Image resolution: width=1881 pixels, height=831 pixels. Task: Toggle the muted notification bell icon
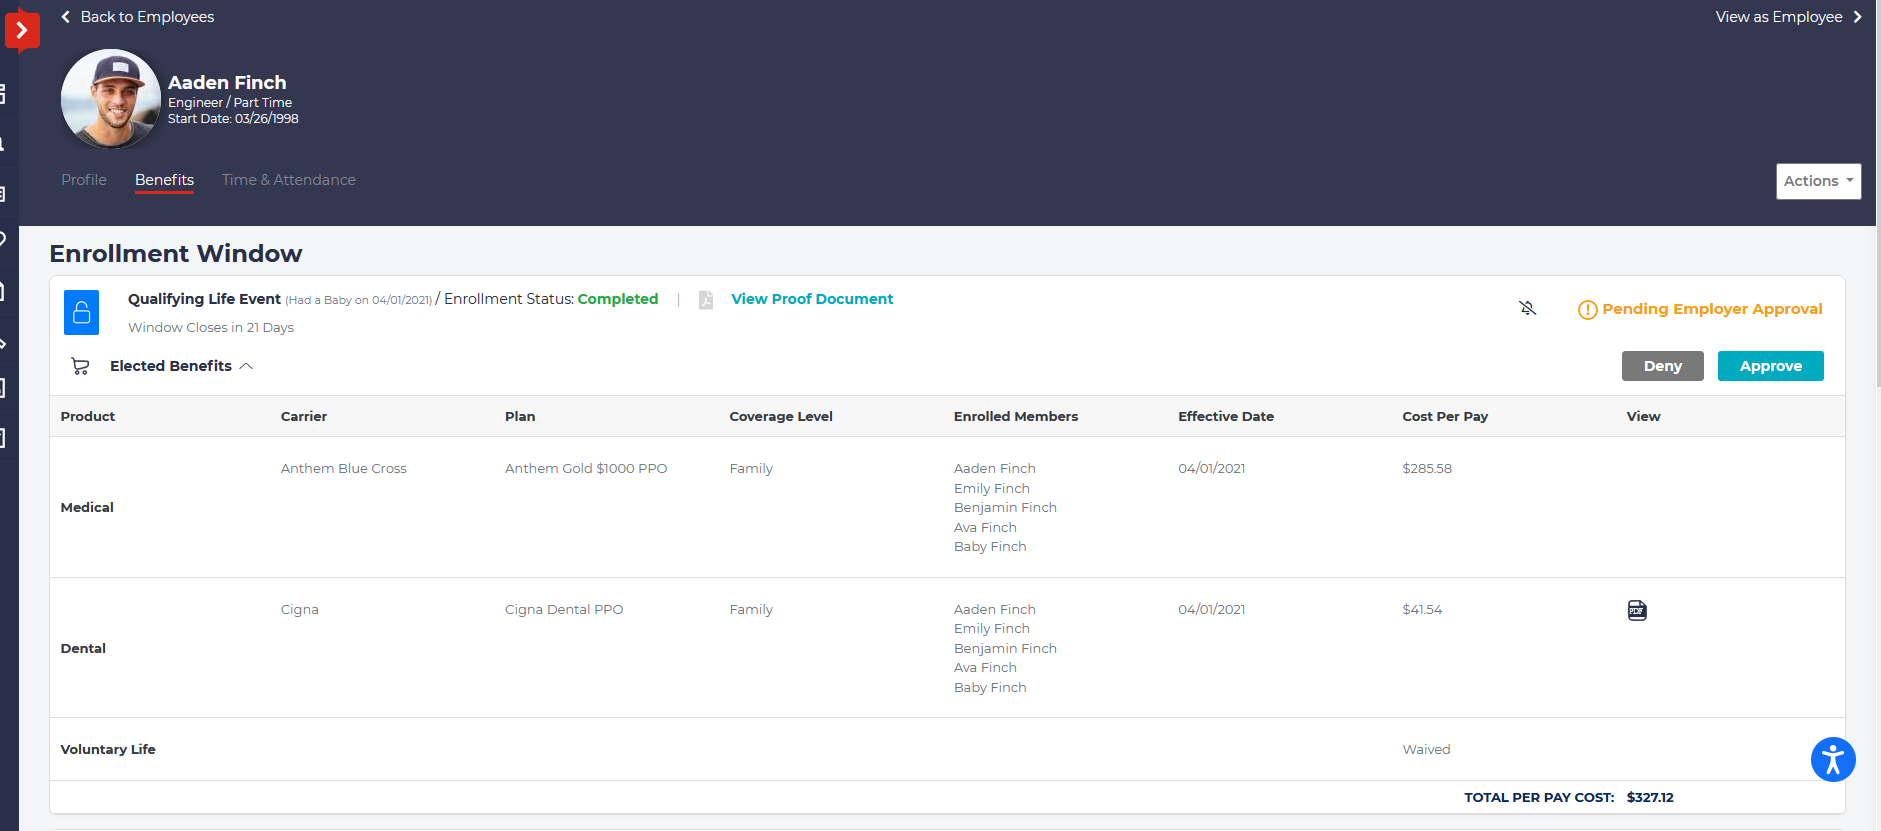click(1527, 308)
